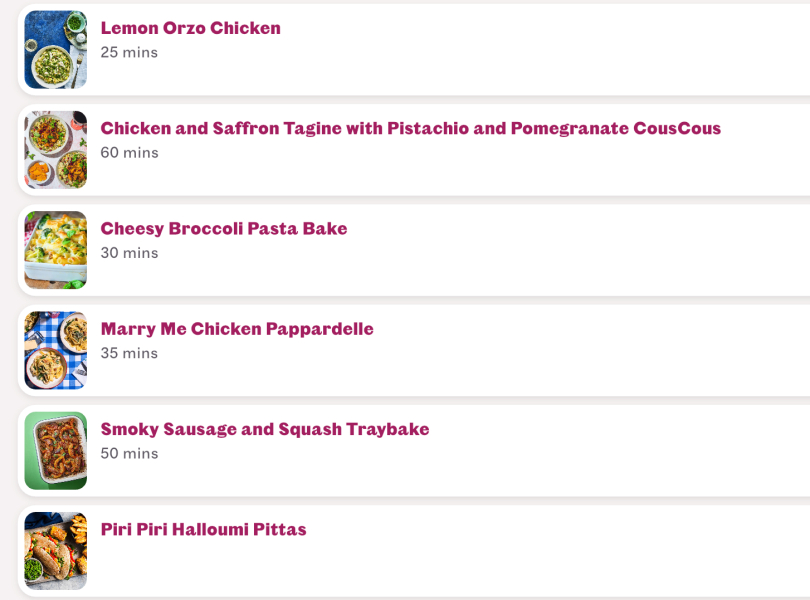Click the 50 mins time under Traybake
The height and width of the screenshot is (600, 810).
tap(129, 453)
